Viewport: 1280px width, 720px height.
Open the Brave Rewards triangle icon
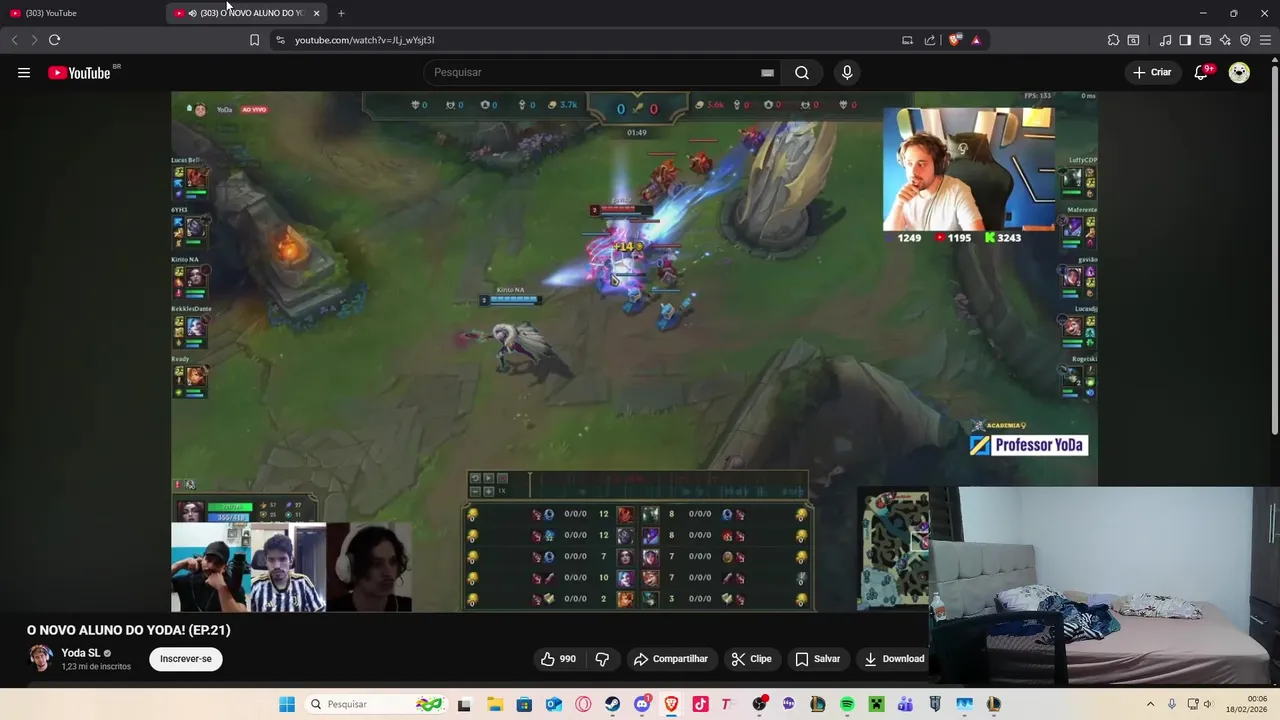click(976, 40)
